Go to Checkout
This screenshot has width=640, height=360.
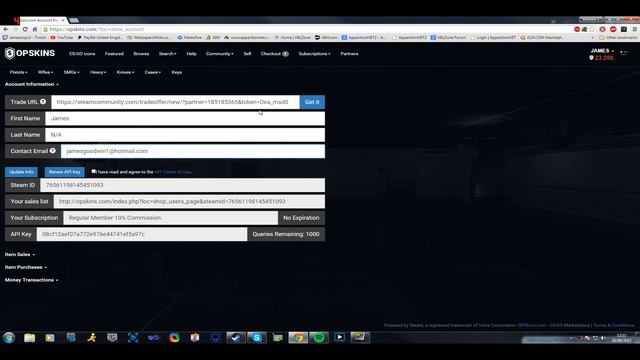click(274, 53)
